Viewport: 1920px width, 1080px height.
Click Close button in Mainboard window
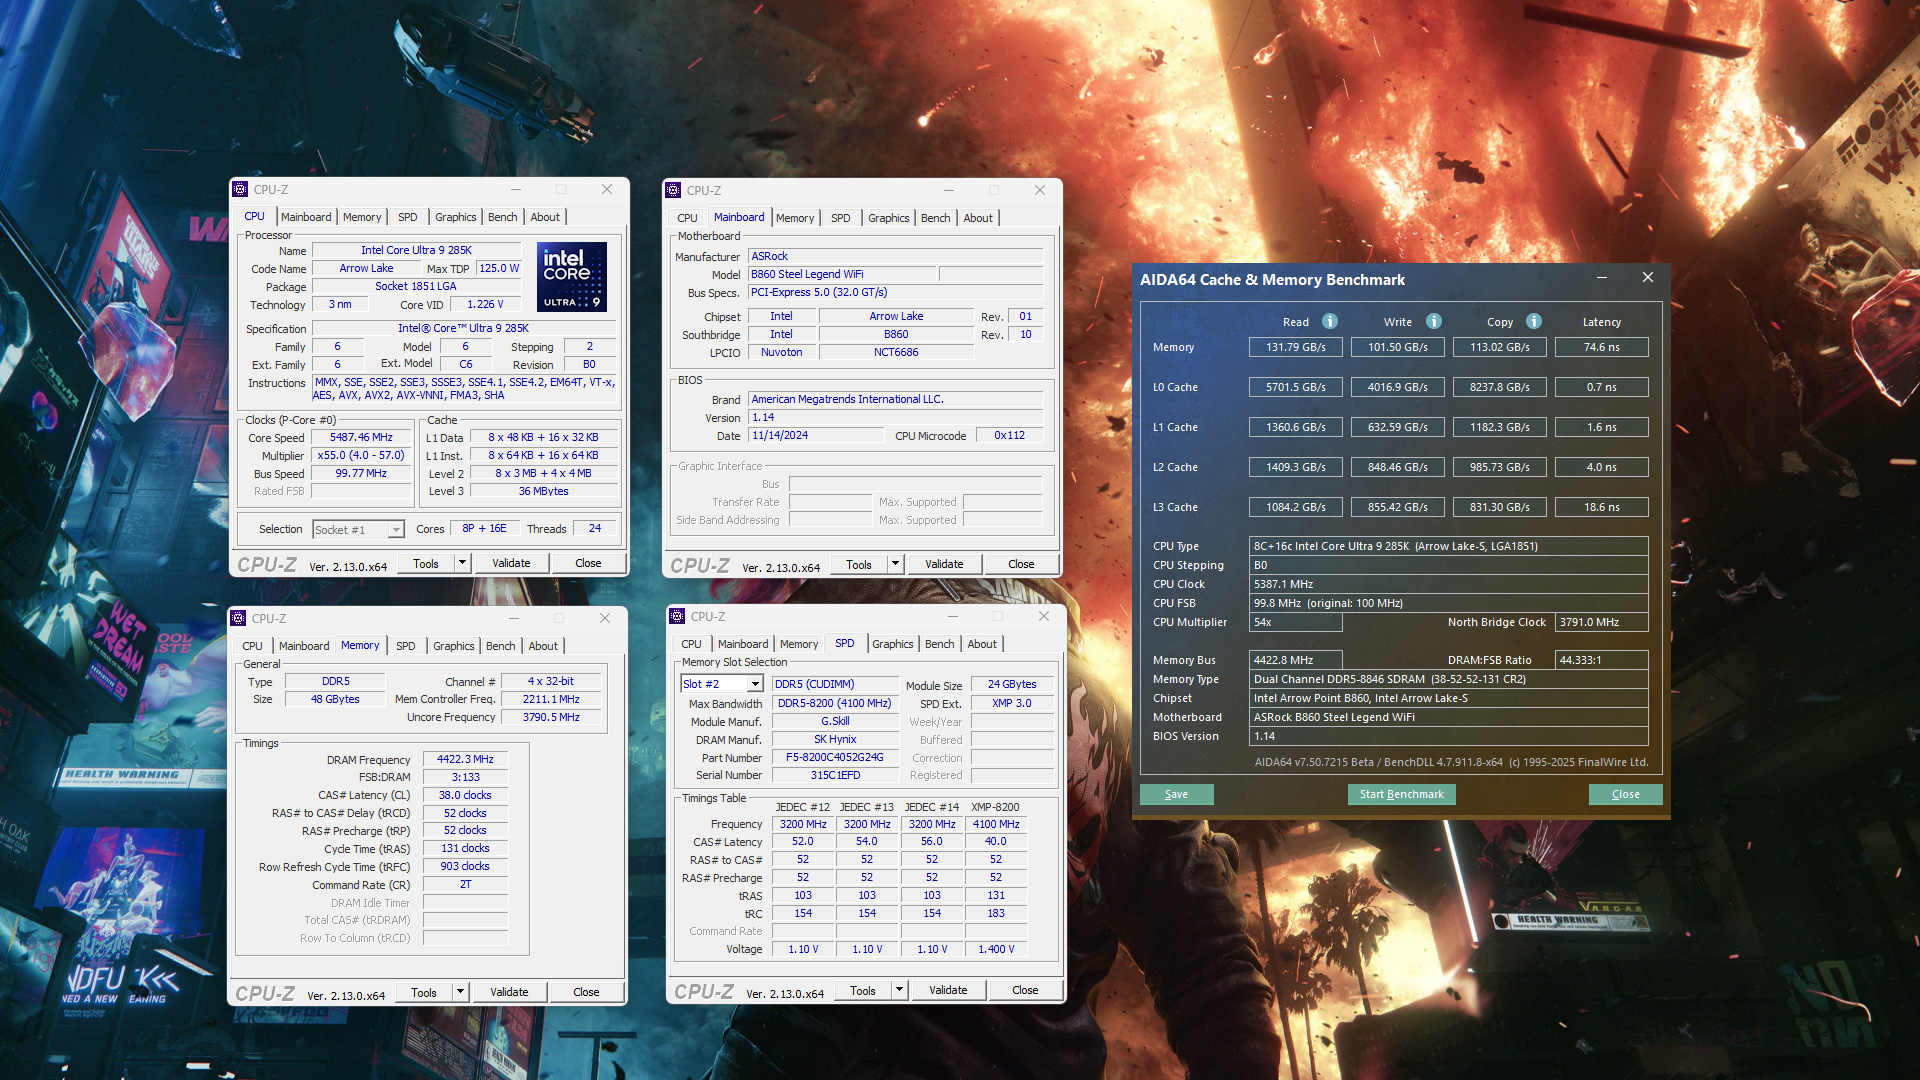(x=1021, y=564)
